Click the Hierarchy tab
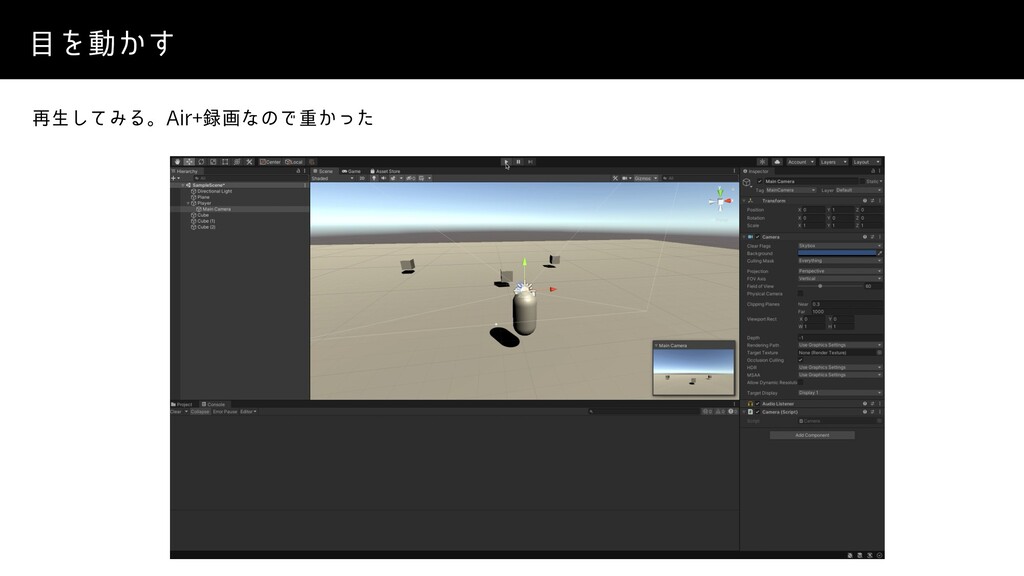 click(185, 171)
